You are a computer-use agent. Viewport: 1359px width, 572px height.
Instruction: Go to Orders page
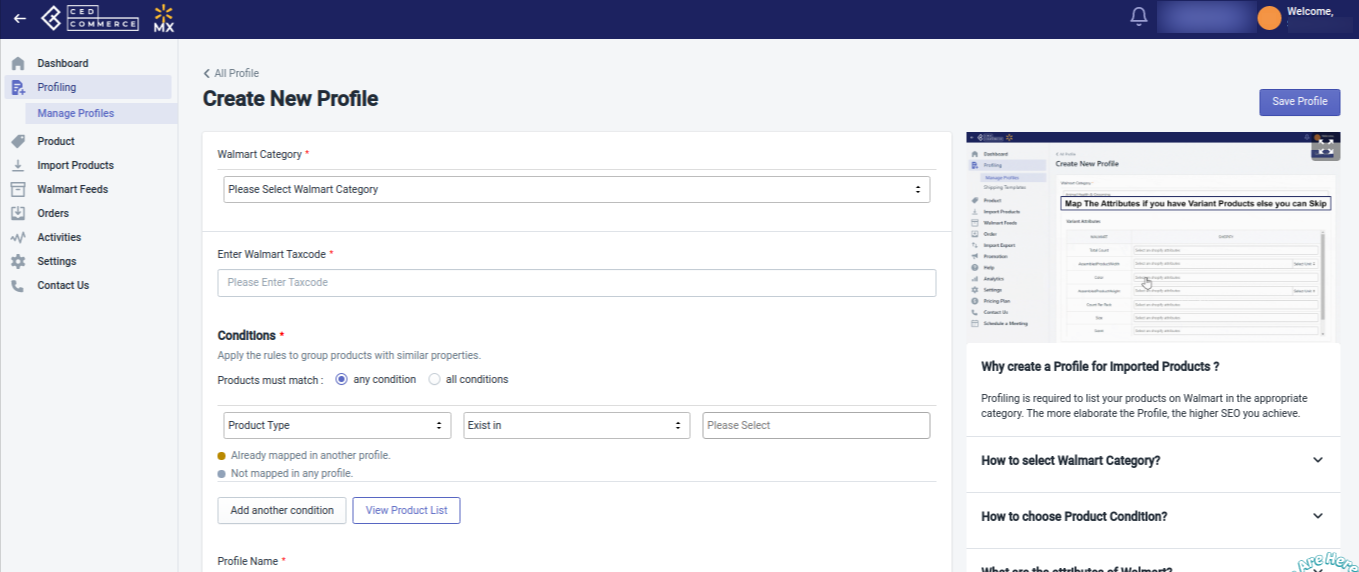click(53, 213)
